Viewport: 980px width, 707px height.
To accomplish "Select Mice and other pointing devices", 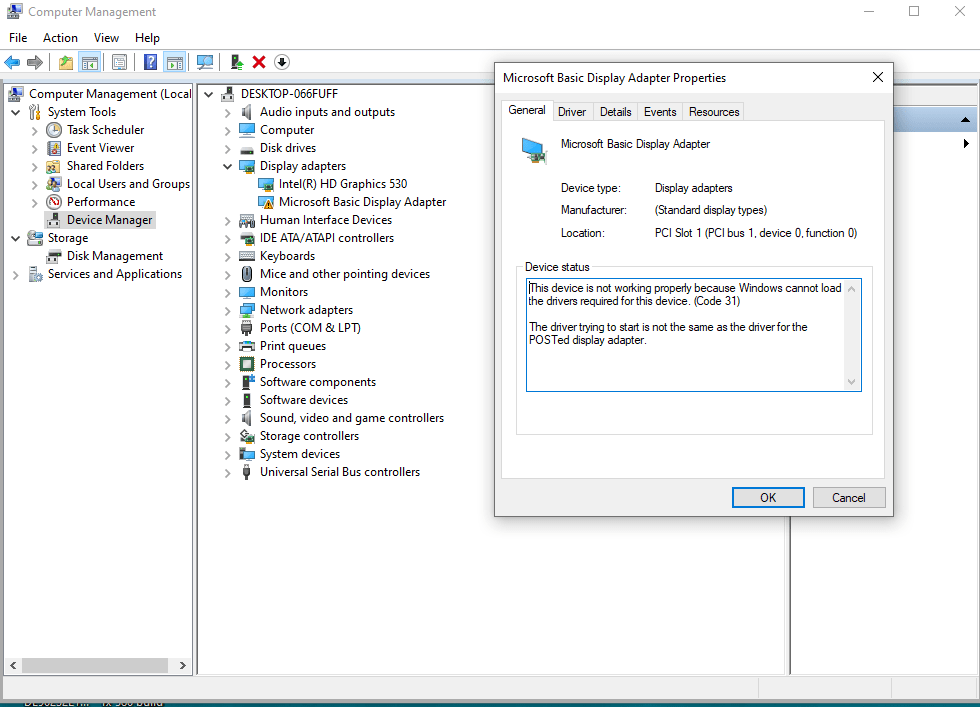I will click(345, 274).
